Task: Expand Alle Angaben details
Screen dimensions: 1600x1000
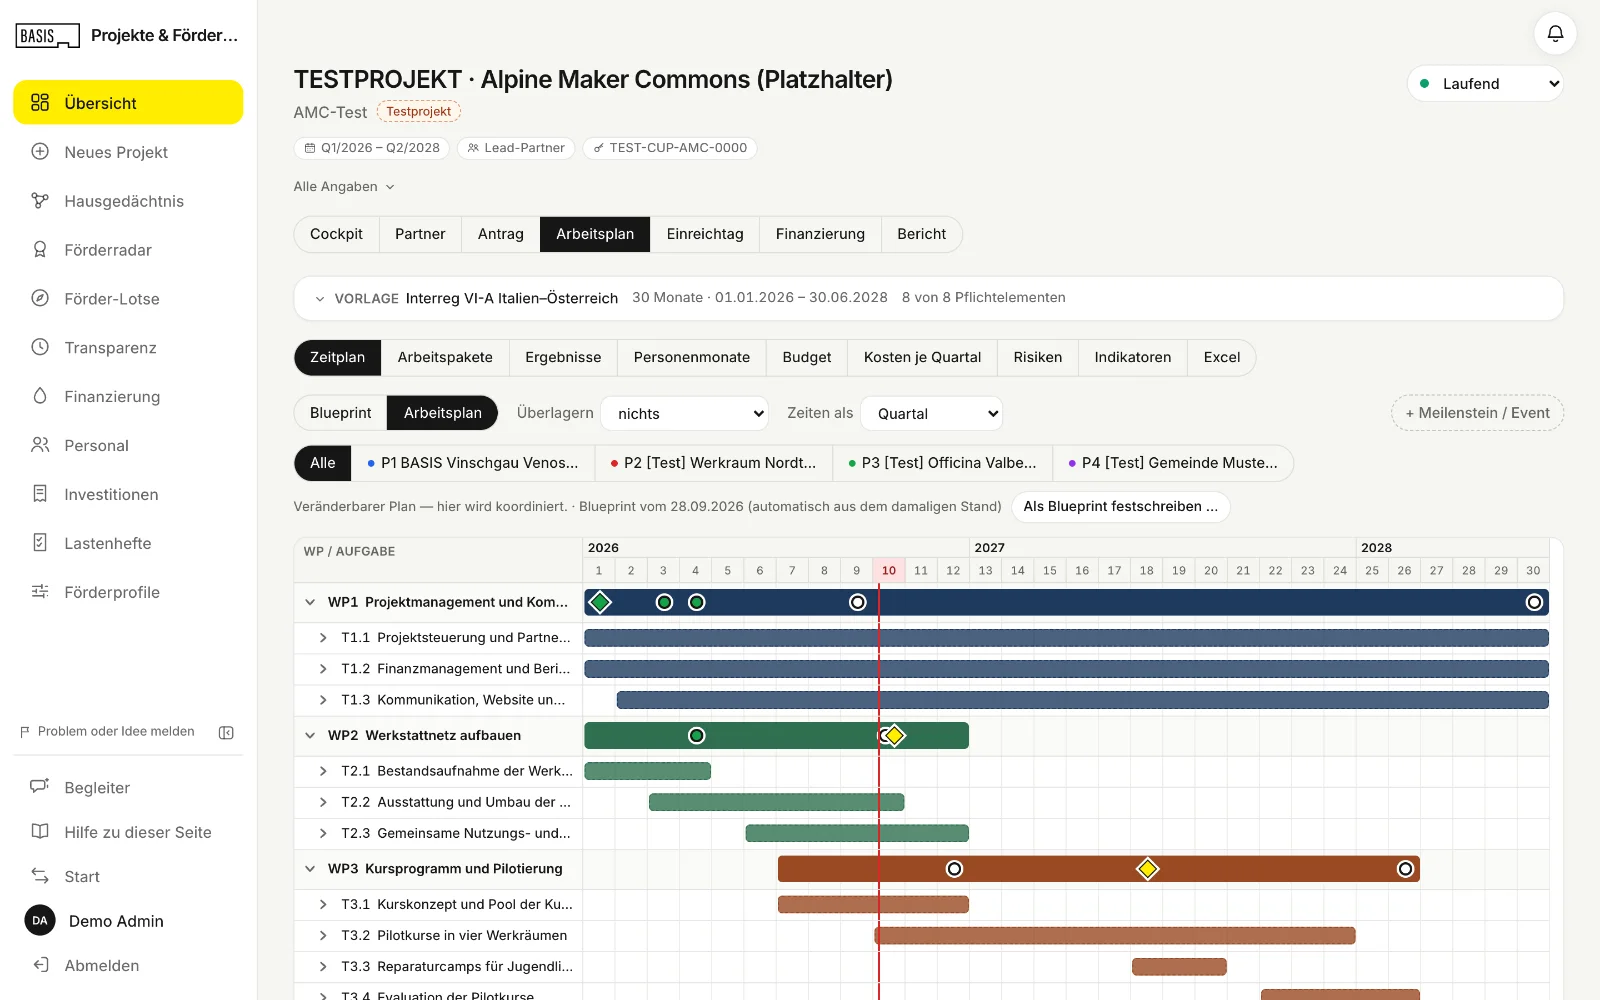Action: coord(344,187)
